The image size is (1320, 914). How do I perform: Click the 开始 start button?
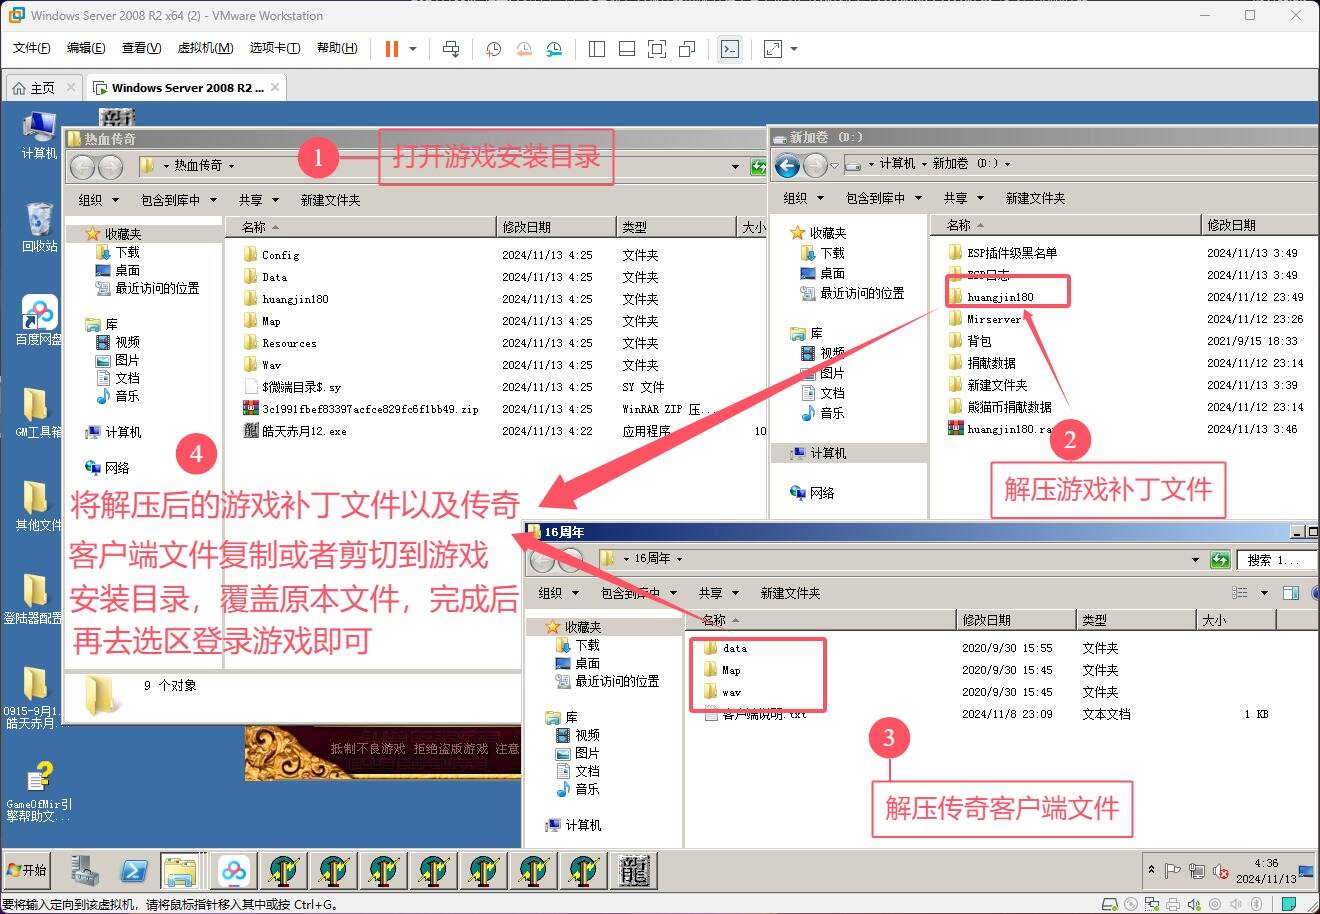[27, 870]
